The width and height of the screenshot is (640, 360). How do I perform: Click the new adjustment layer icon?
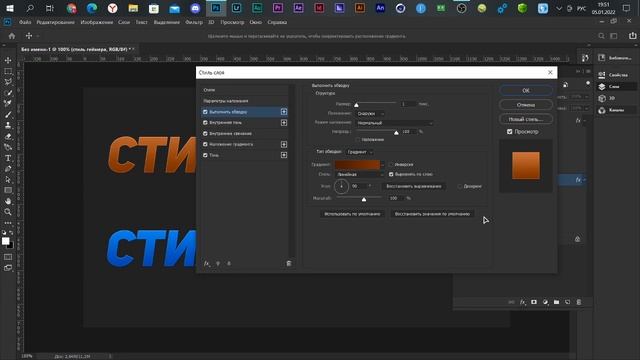[x=545, y=302]
